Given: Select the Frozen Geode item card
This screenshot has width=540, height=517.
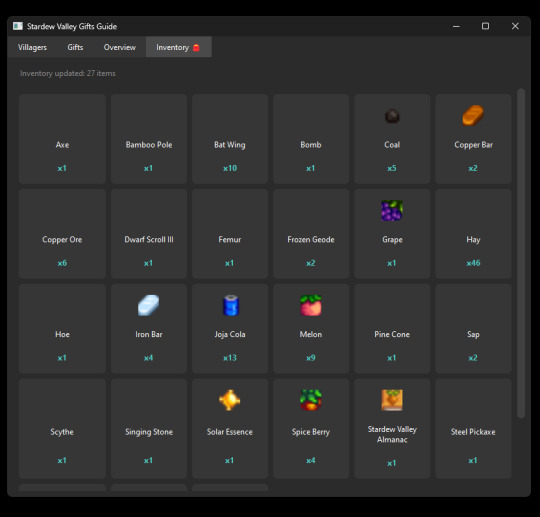Looking at the screenshot, I should pyautogui.click(x=311, y=234).
